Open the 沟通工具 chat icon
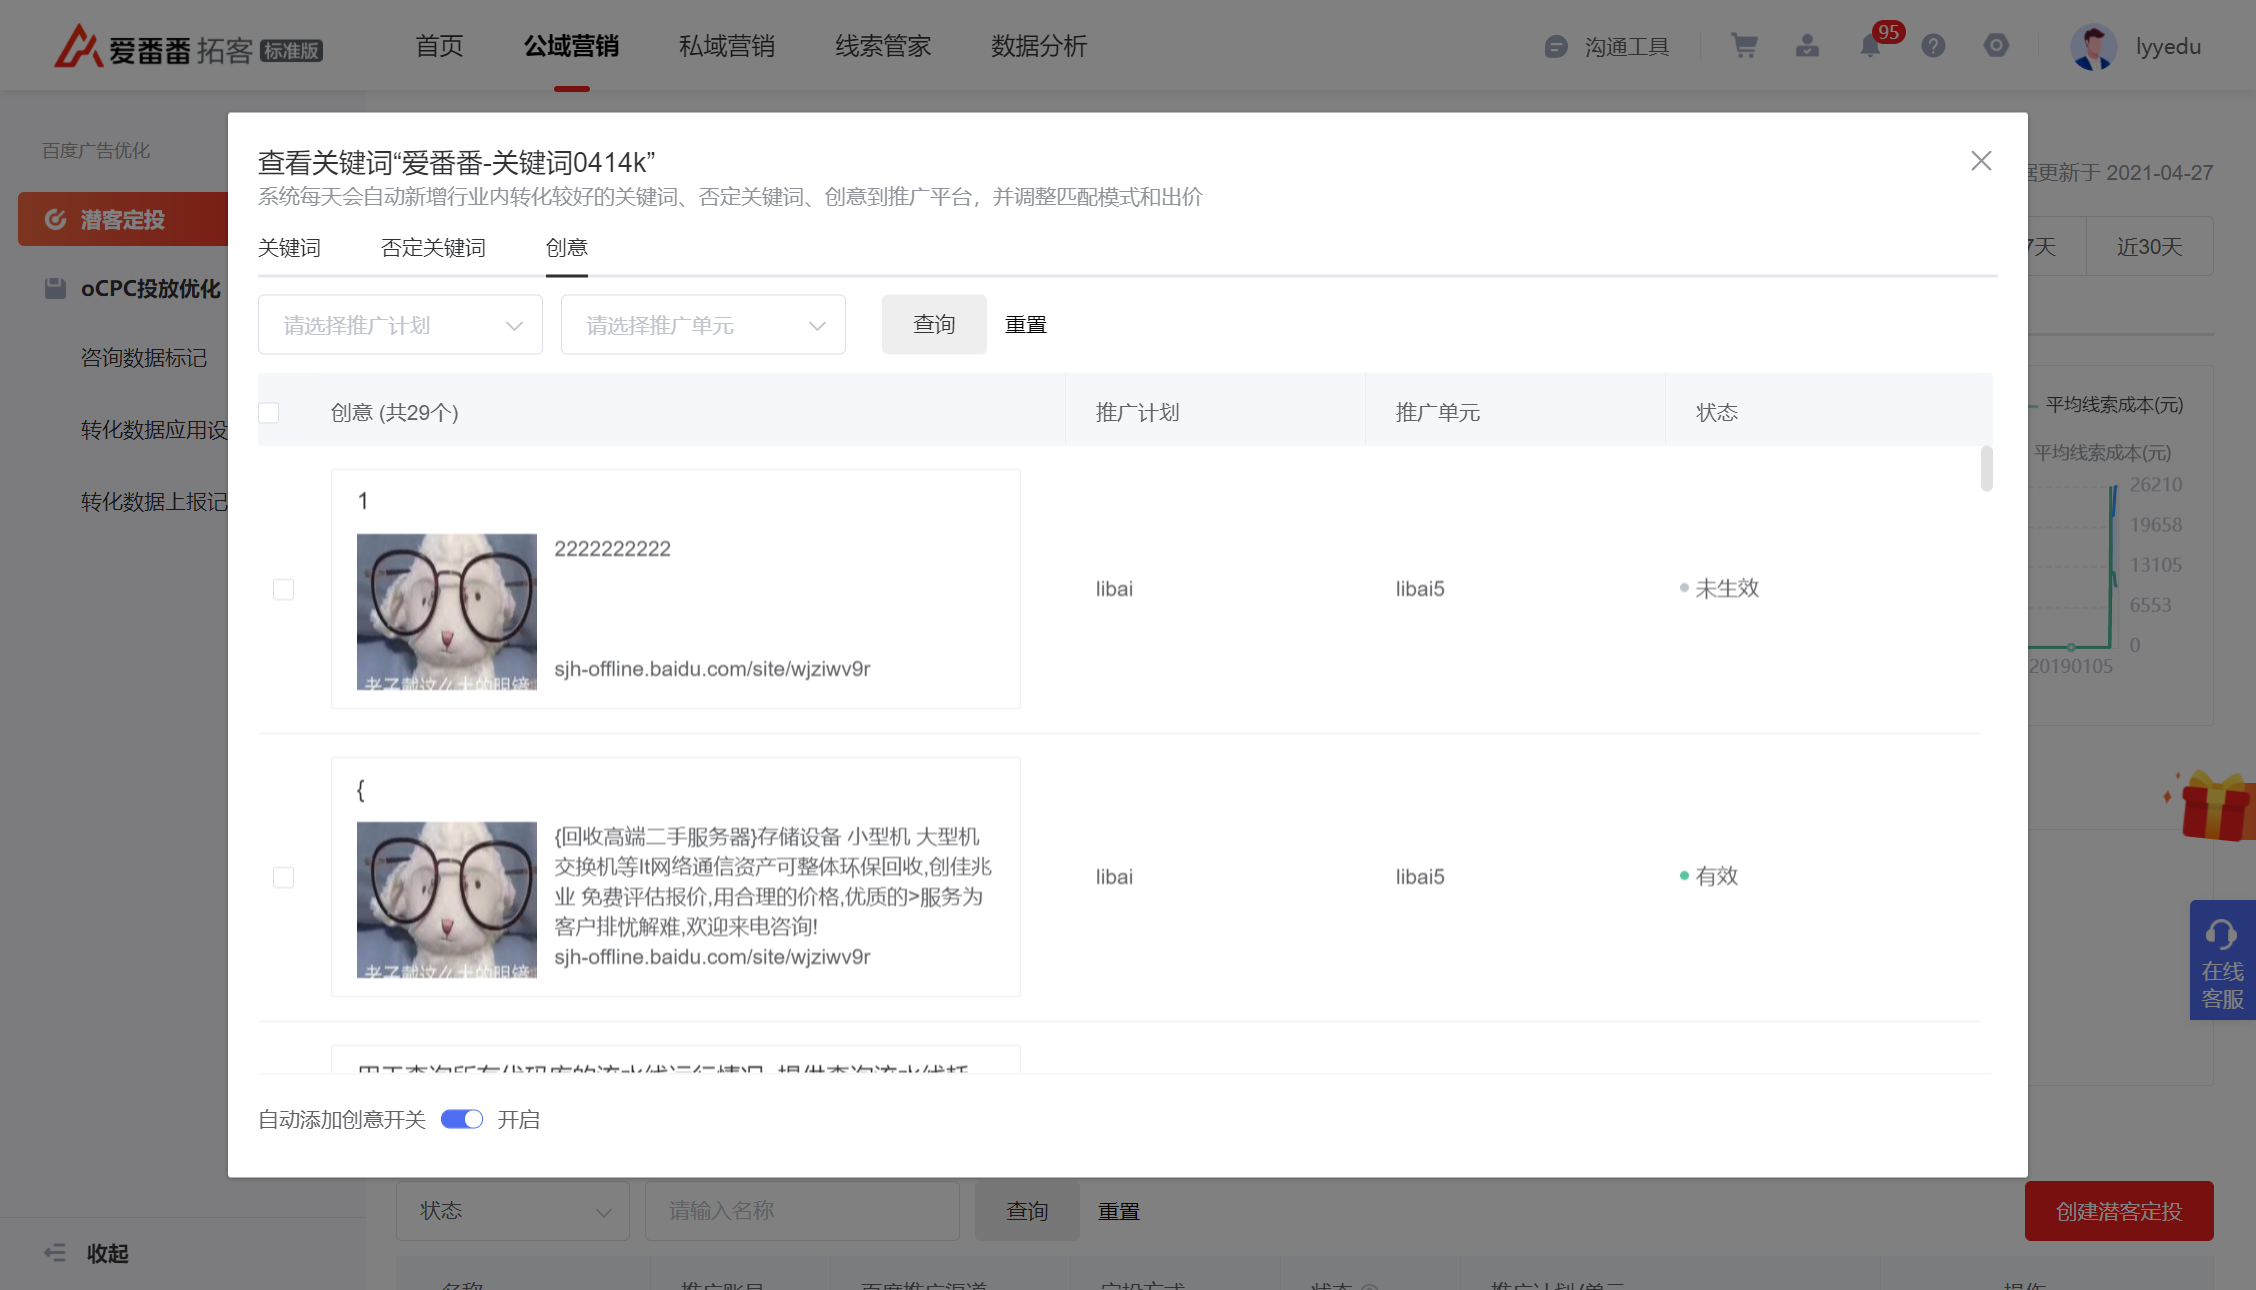Image resolution: width=2256 pixels, height=1290 pixels. coord(1555,47)
